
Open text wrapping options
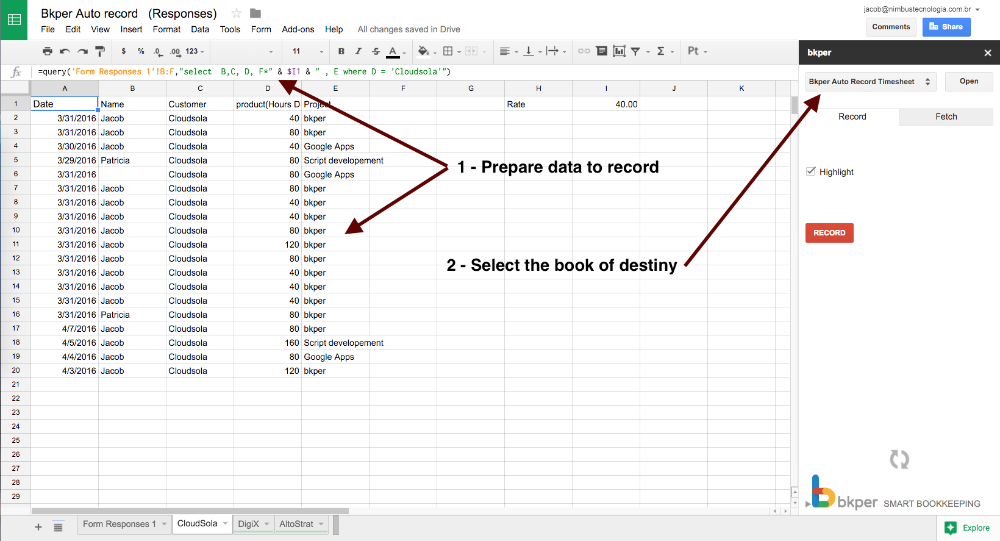coord(554,51)
